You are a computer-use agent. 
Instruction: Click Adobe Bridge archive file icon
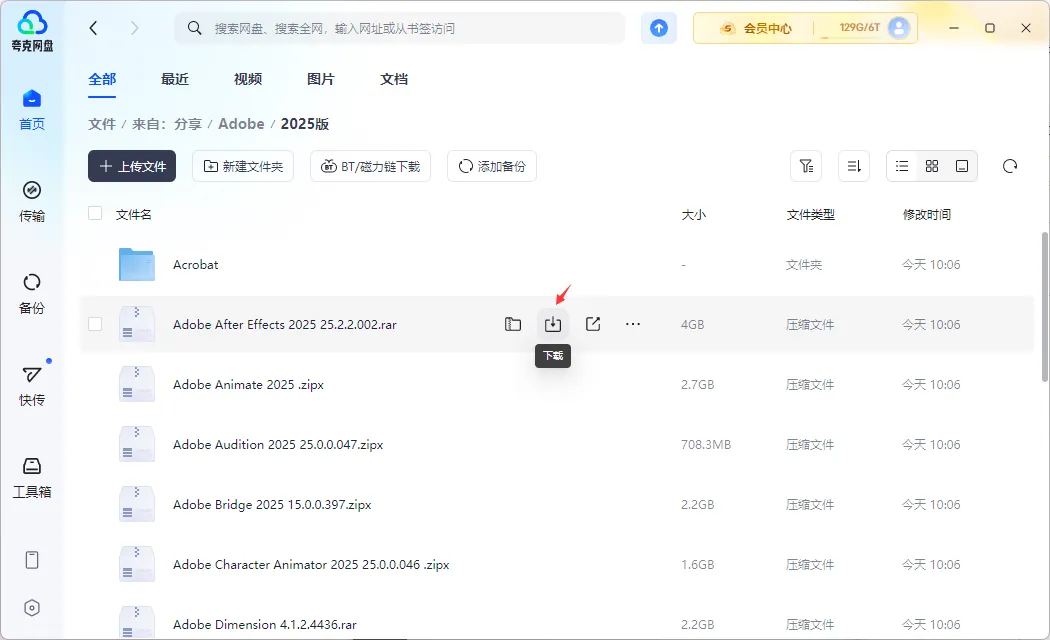(x=137, y=504)
